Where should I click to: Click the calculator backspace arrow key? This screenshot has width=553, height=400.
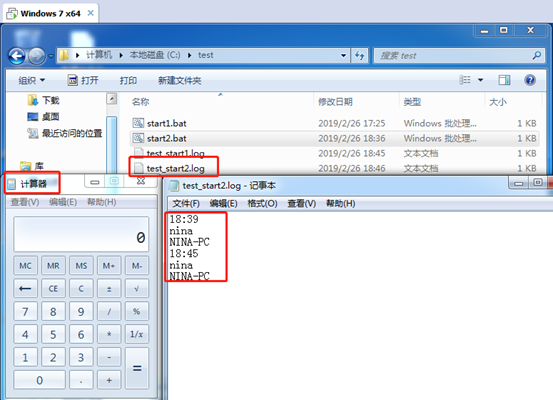(x=25, y=289)
